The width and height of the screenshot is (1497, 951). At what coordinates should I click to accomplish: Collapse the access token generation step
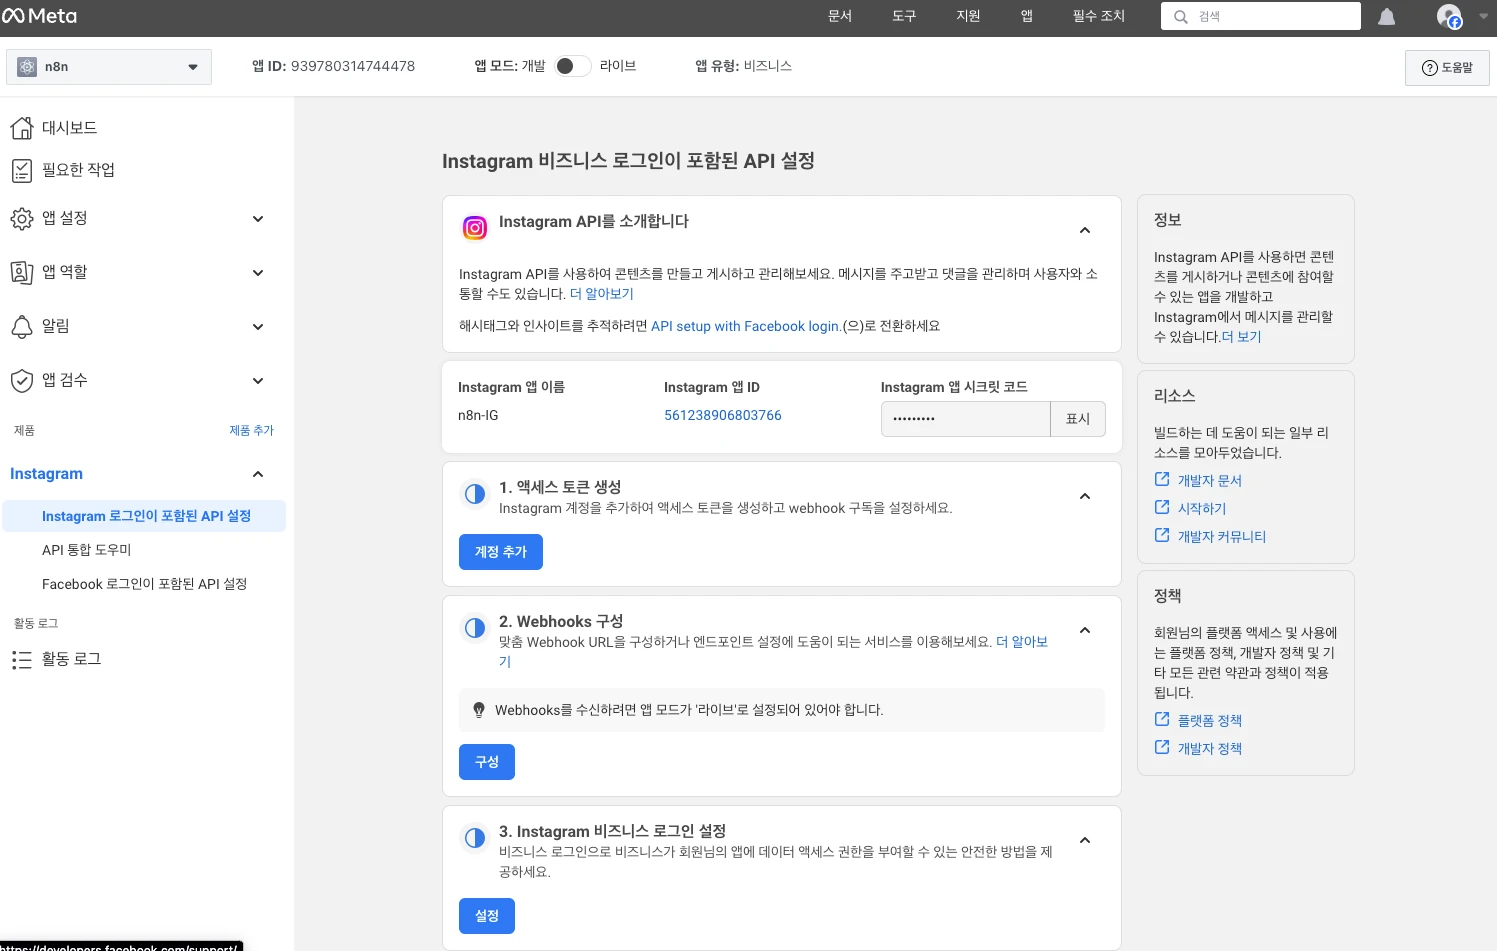pyautogui.click(x=1085, y=497)
